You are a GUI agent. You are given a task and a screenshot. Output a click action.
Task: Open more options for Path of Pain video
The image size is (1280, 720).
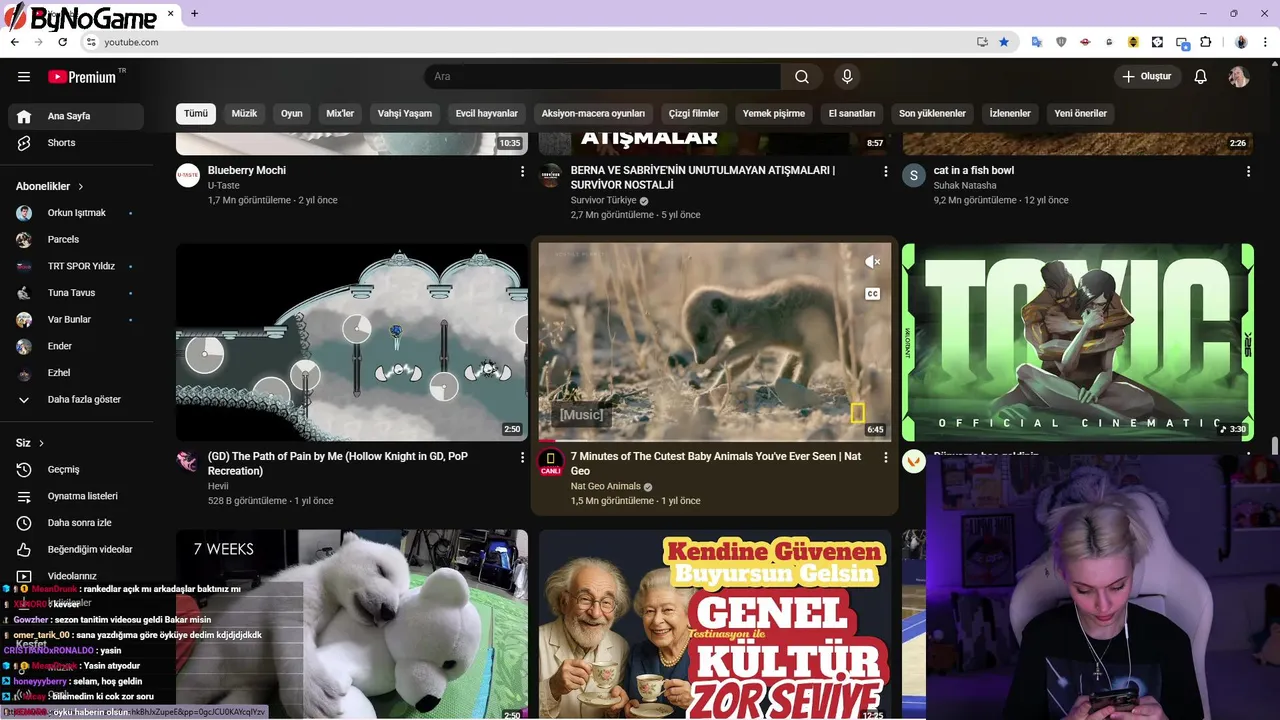pyautogui.click(x=522, y=457)
